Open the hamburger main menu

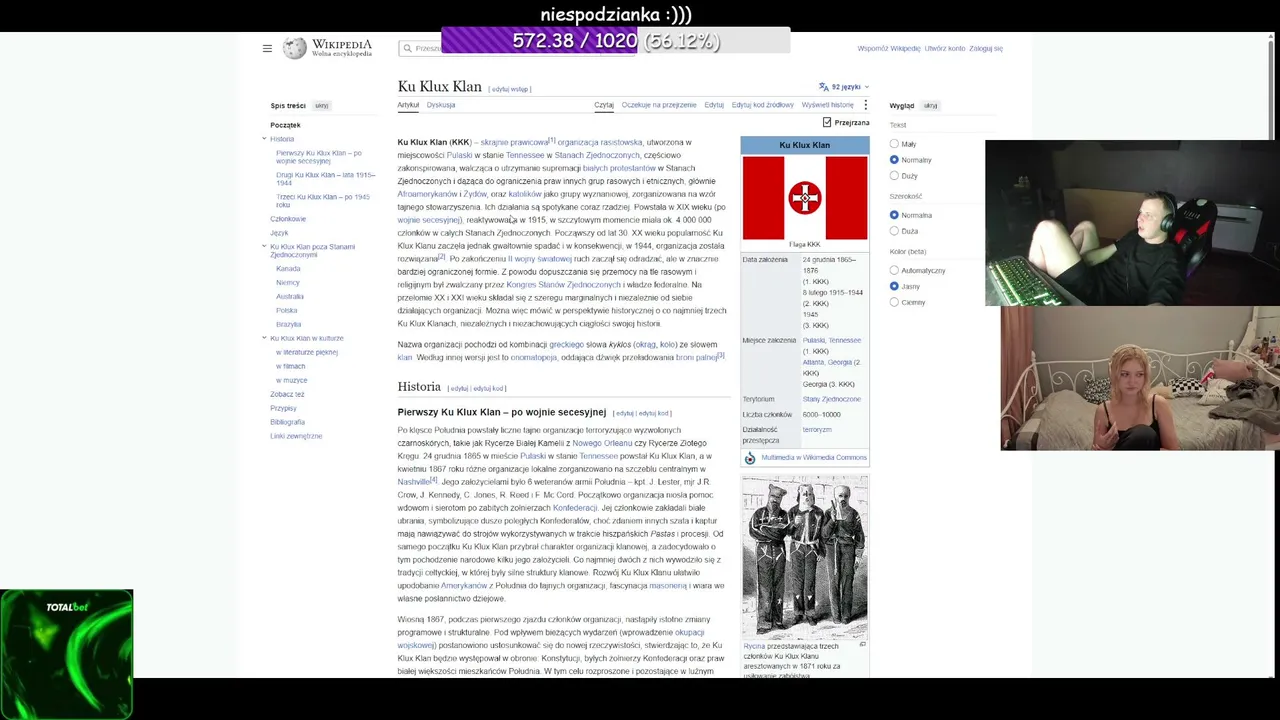(267, 48)
